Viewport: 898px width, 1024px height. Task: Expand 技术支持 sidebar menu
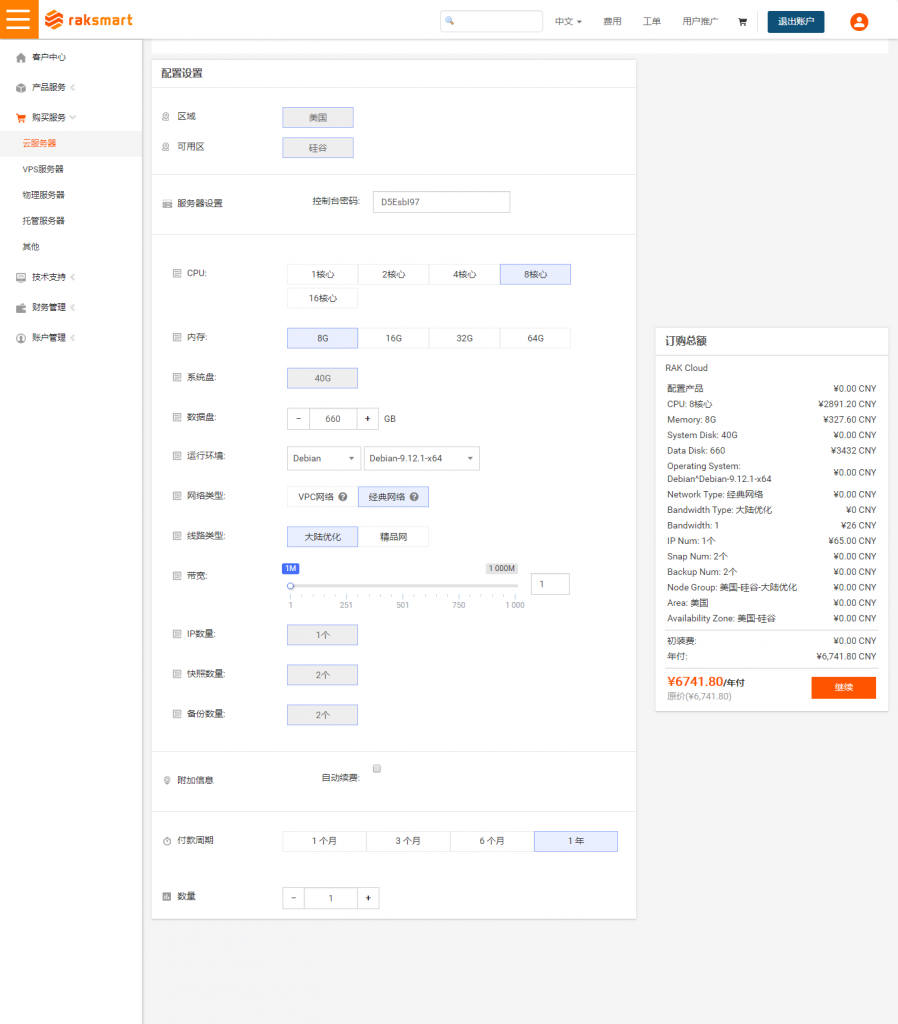pyautogui.click(x=49, y=277)
